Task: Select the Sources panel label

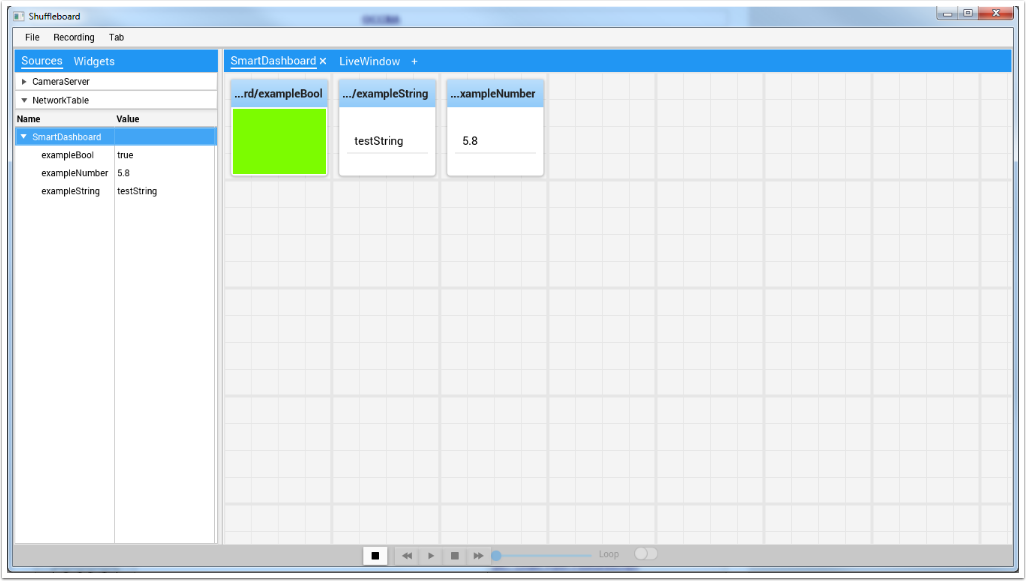Action: click(x=41, y=61)
